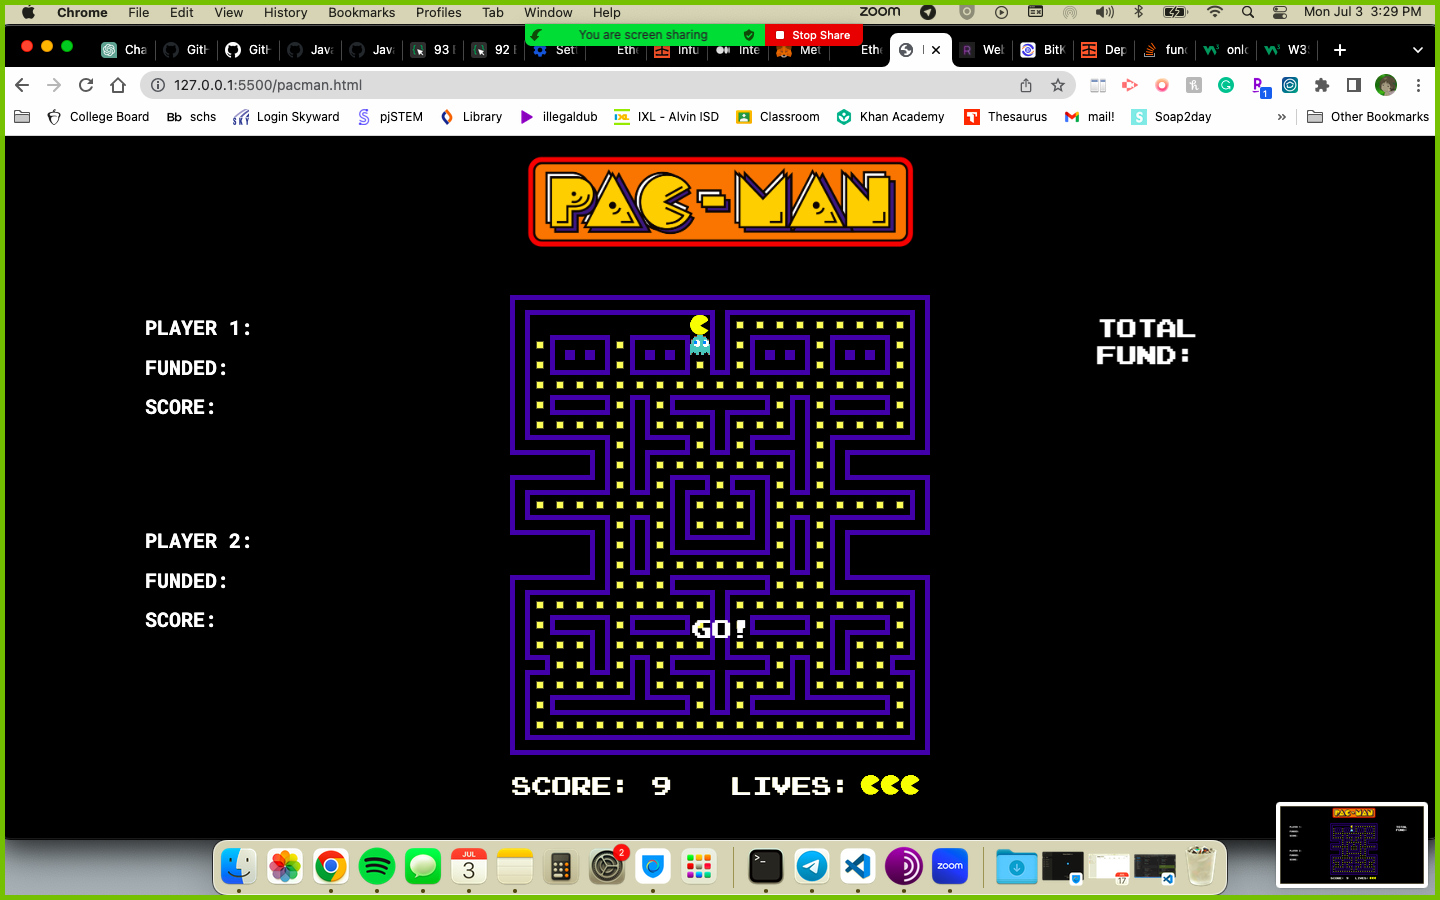Share this page via the share icon

(x=1026, y=85)
